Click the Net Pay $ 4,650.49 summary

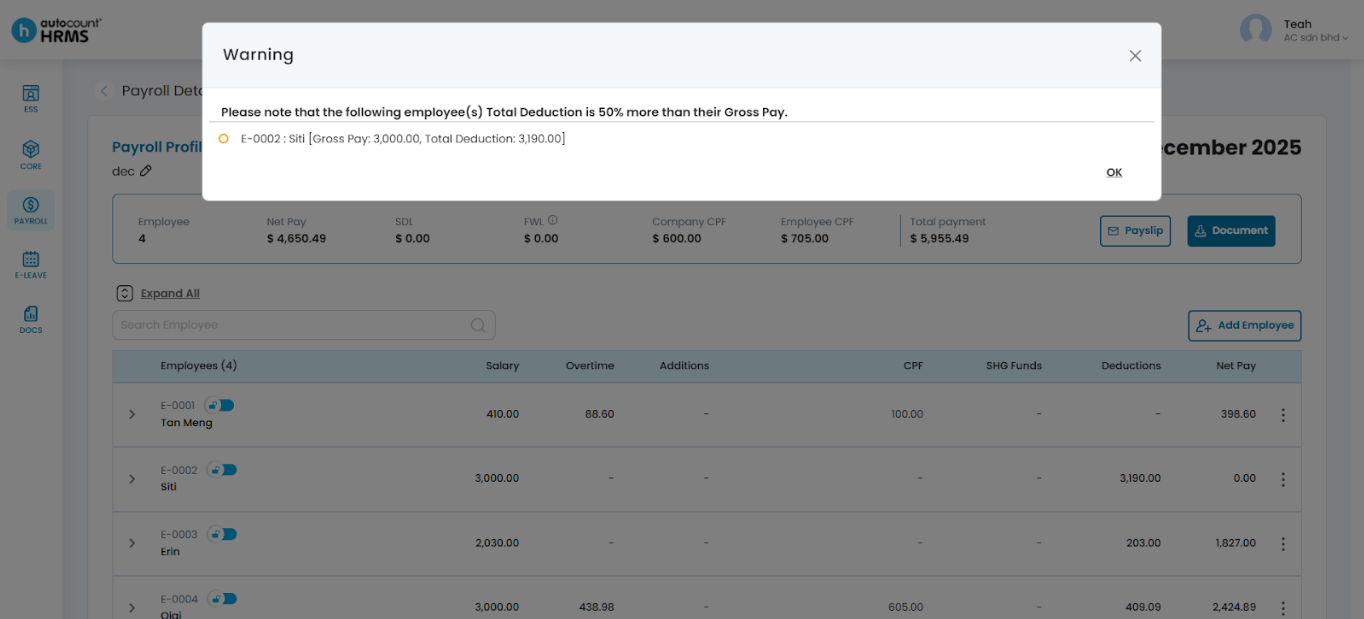coord(296,239)
